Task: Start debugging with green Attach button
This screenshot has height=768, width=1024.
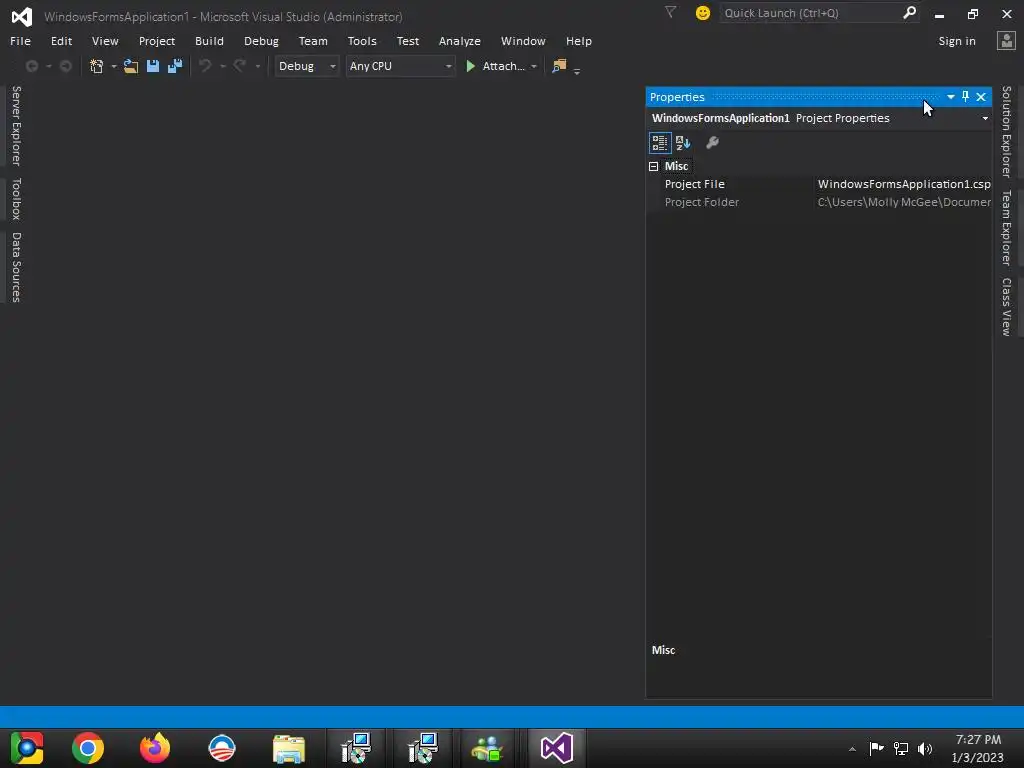Action: pyautogui.click(x=494, y=66)
